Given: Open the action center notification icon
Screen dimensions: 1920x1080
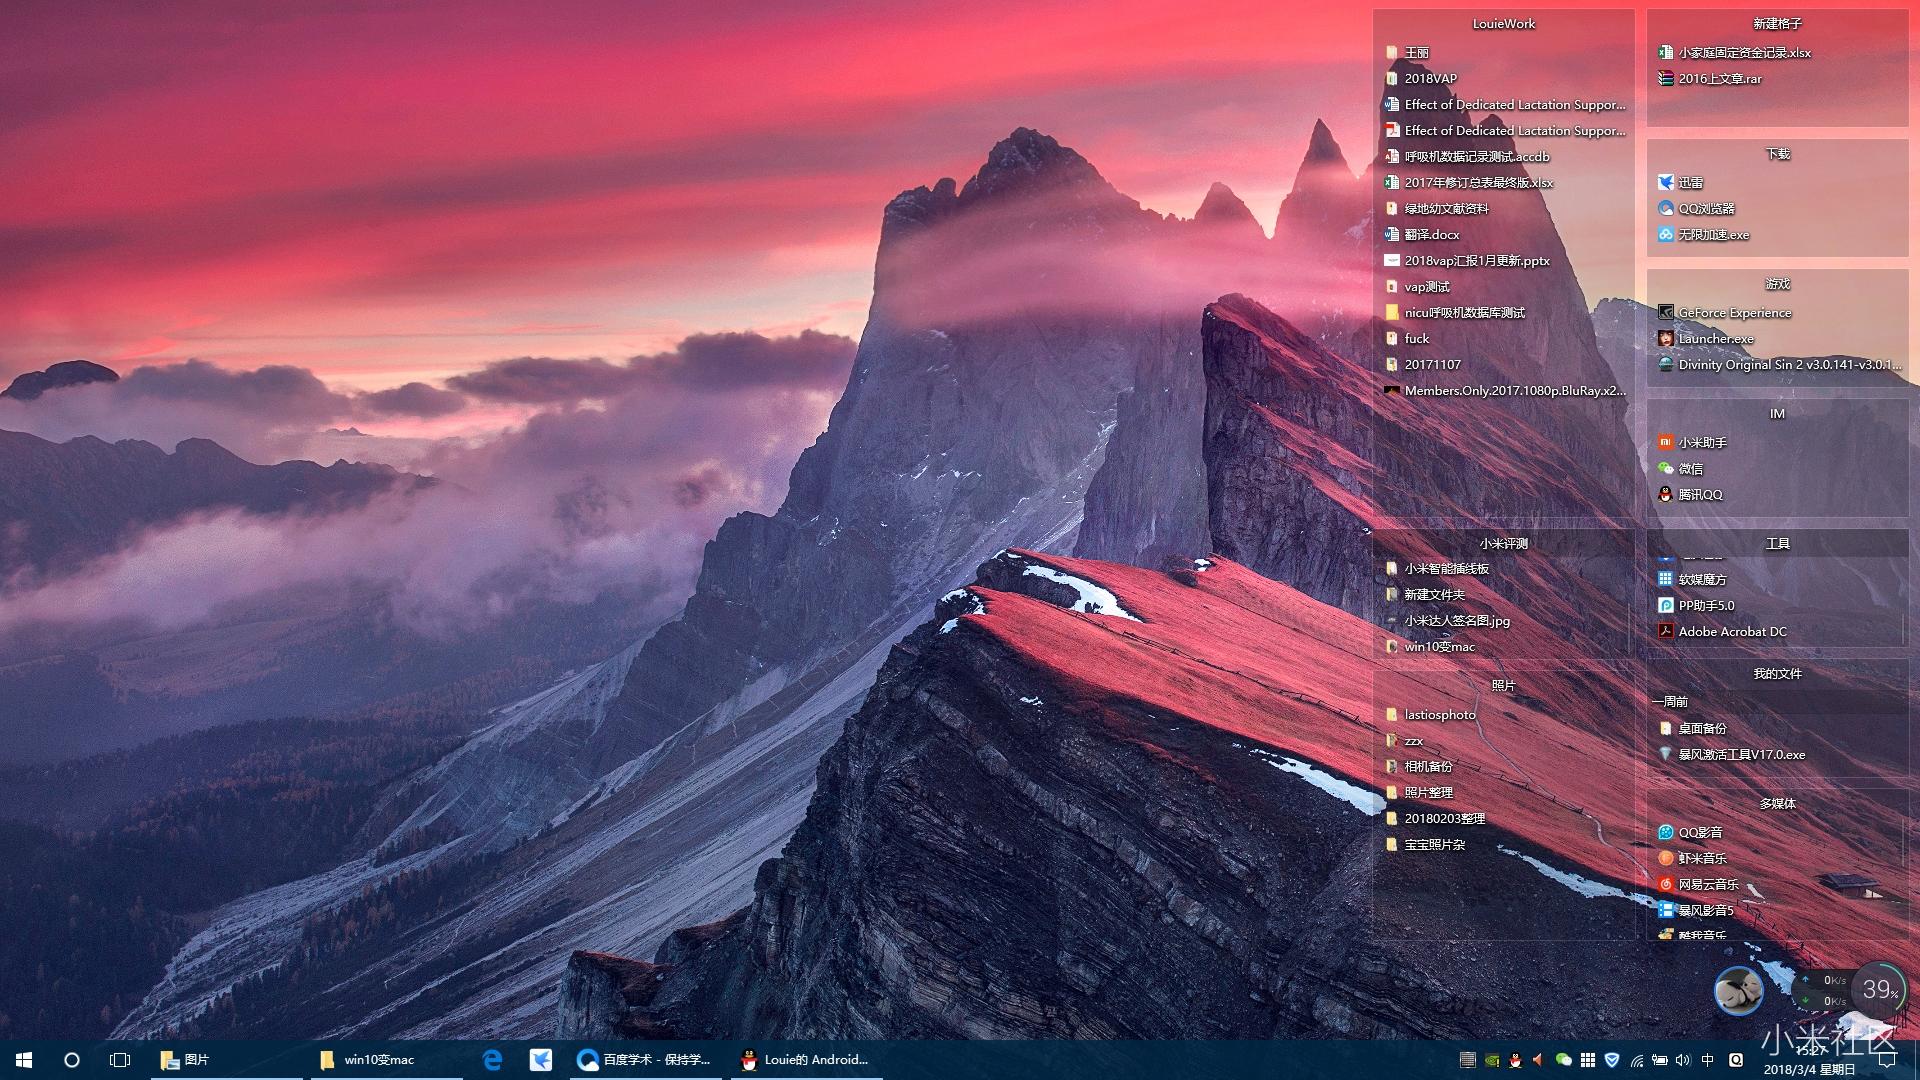Looking at the screenshot, I should pyautogui.click(x=1887, y=1060).
